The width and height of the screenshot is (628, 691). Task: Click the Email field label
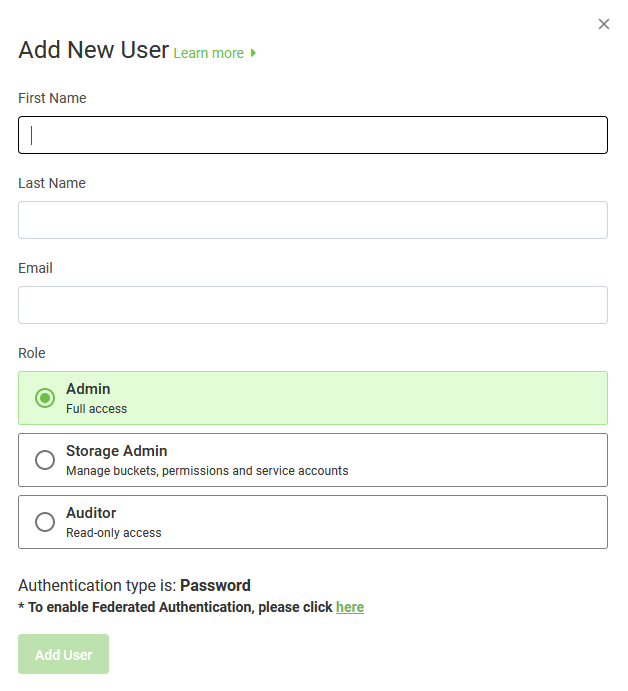[x=35, y=268]
